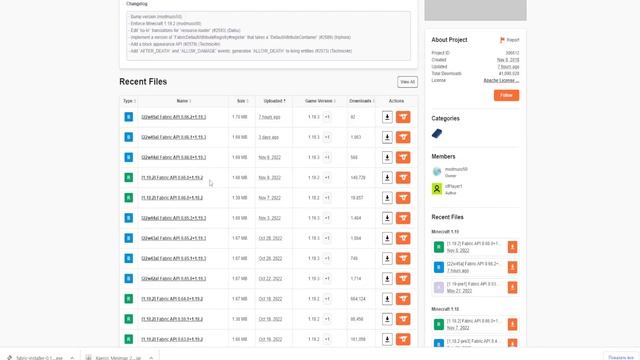Screen dimensions: 640x360
Task: Download the sidebar recent file dated Nov 7, 2022
Action: coord(512,324)
